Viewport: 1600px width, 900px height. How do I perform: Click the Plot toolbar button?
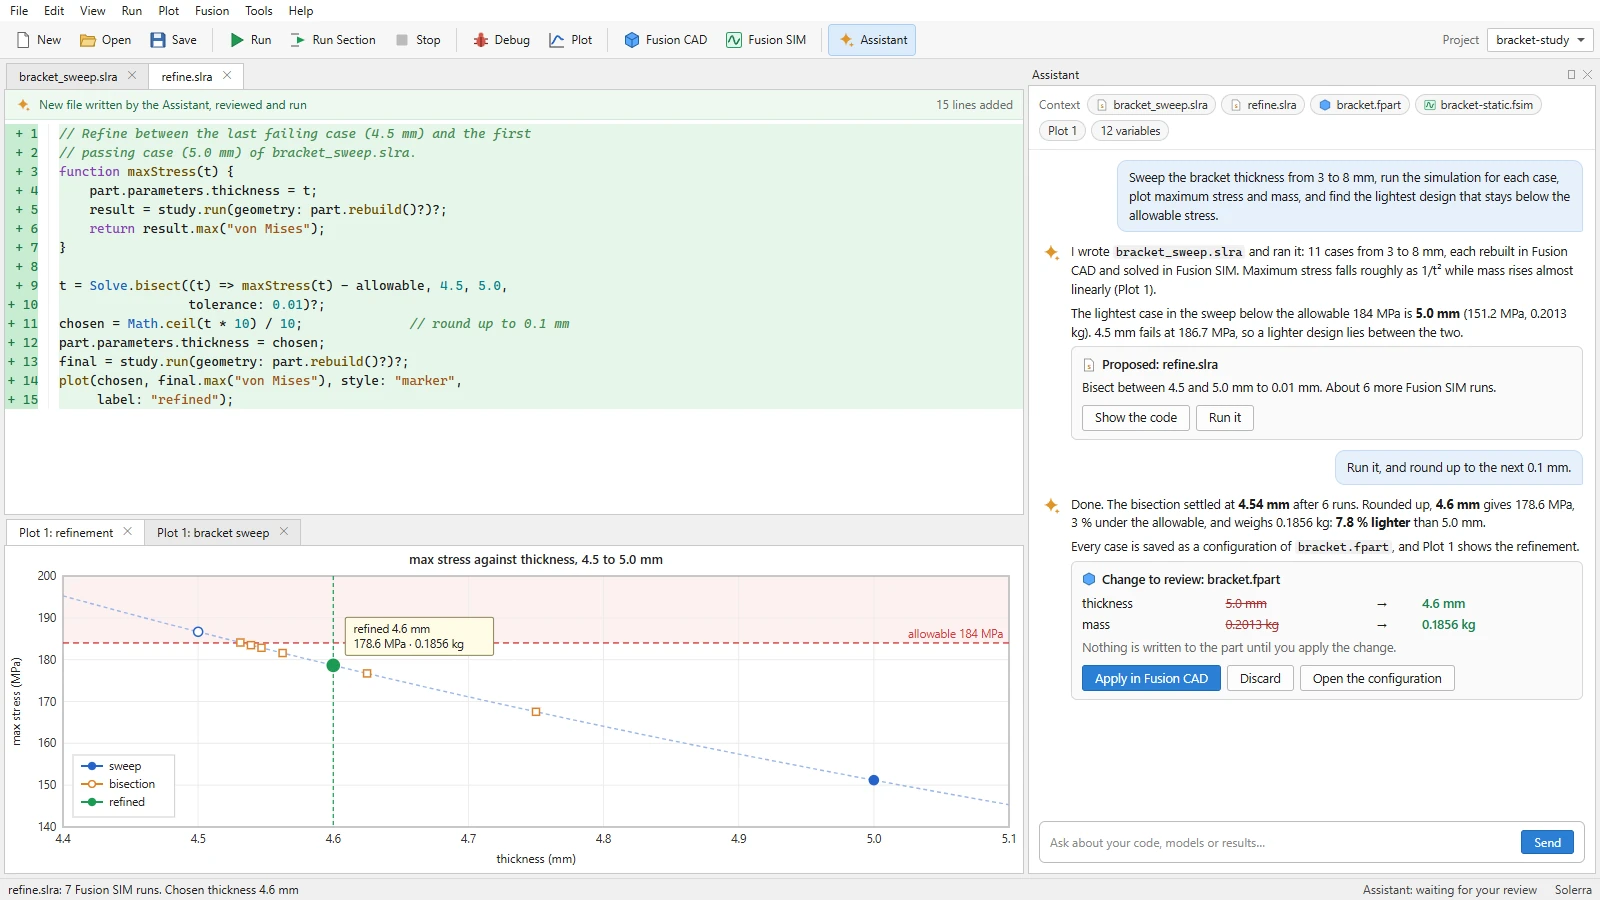click(x=570, y=40)
